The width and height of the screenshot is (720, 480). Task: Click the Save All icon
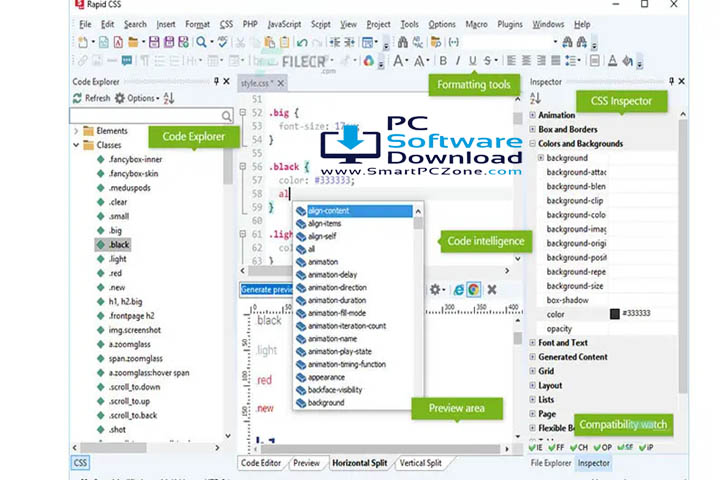169,42
